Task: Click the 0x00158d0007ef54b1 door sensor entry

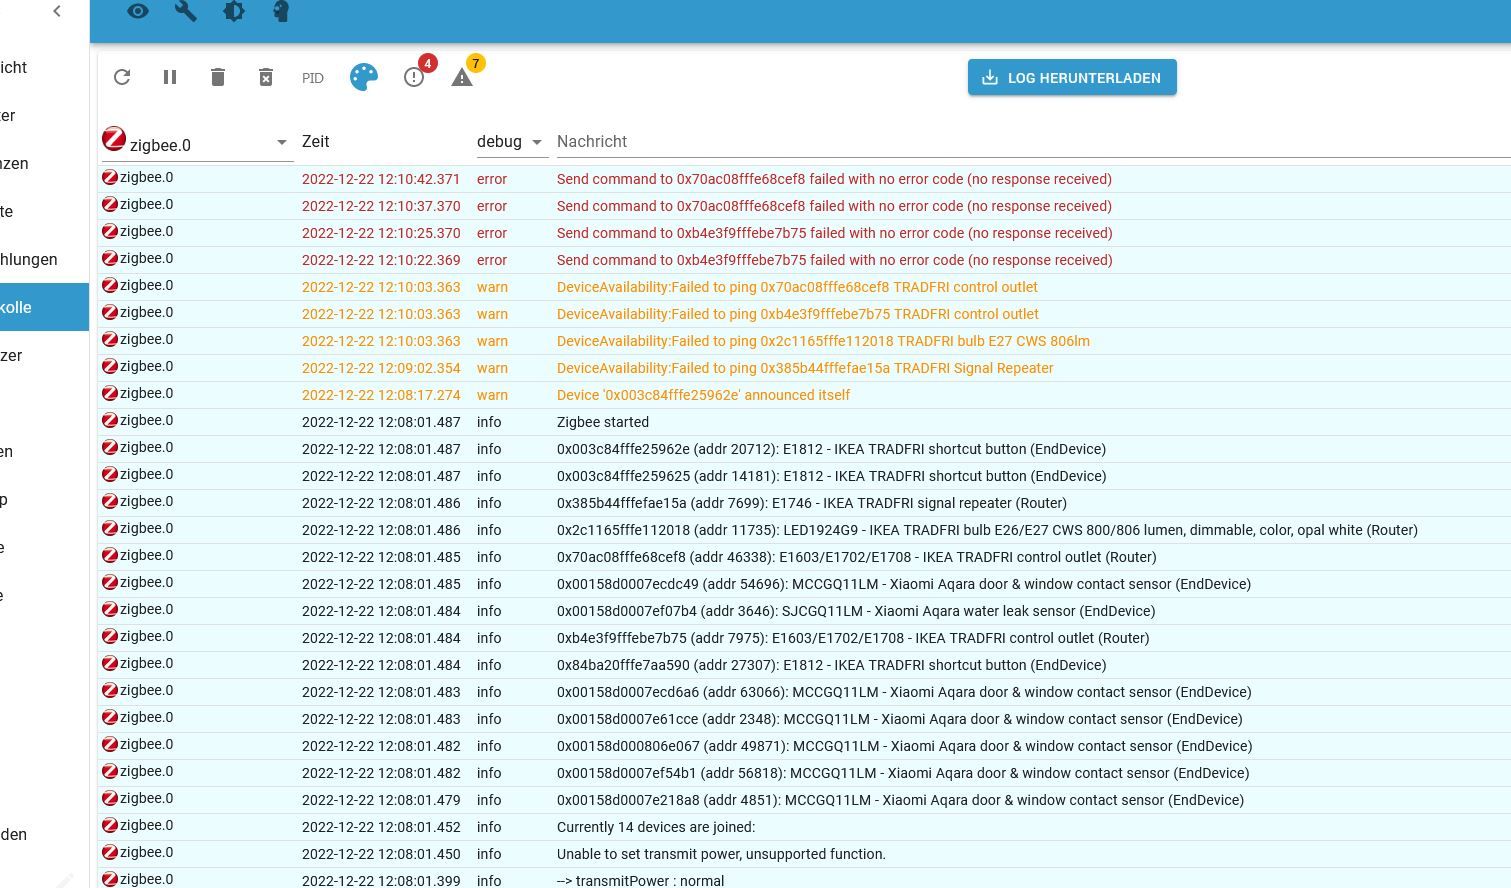Action: click(x=903, y=773)
